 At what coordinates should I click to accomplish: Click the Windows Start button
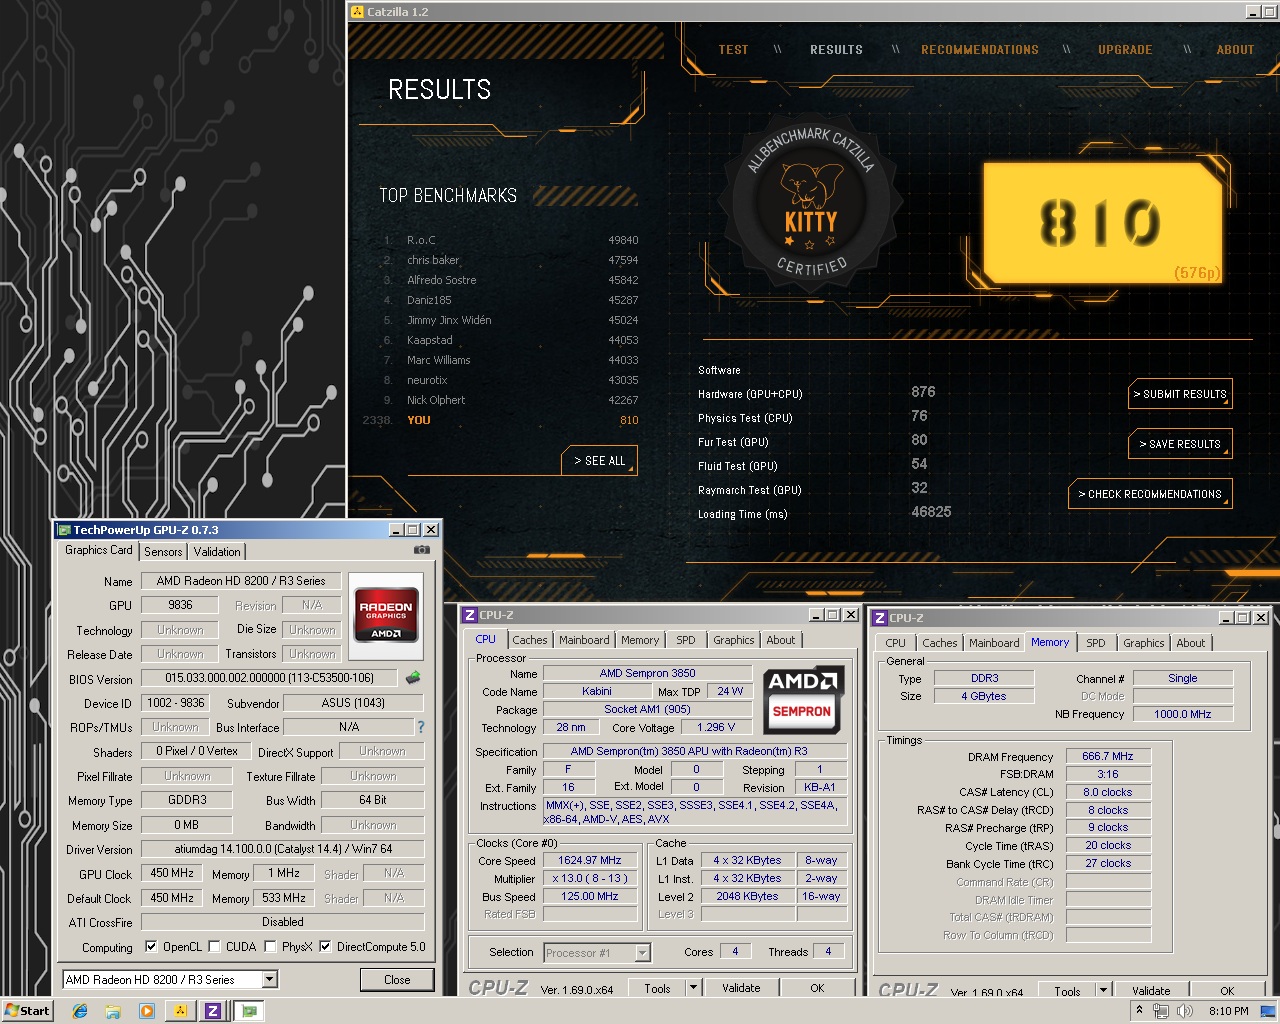27,1011
